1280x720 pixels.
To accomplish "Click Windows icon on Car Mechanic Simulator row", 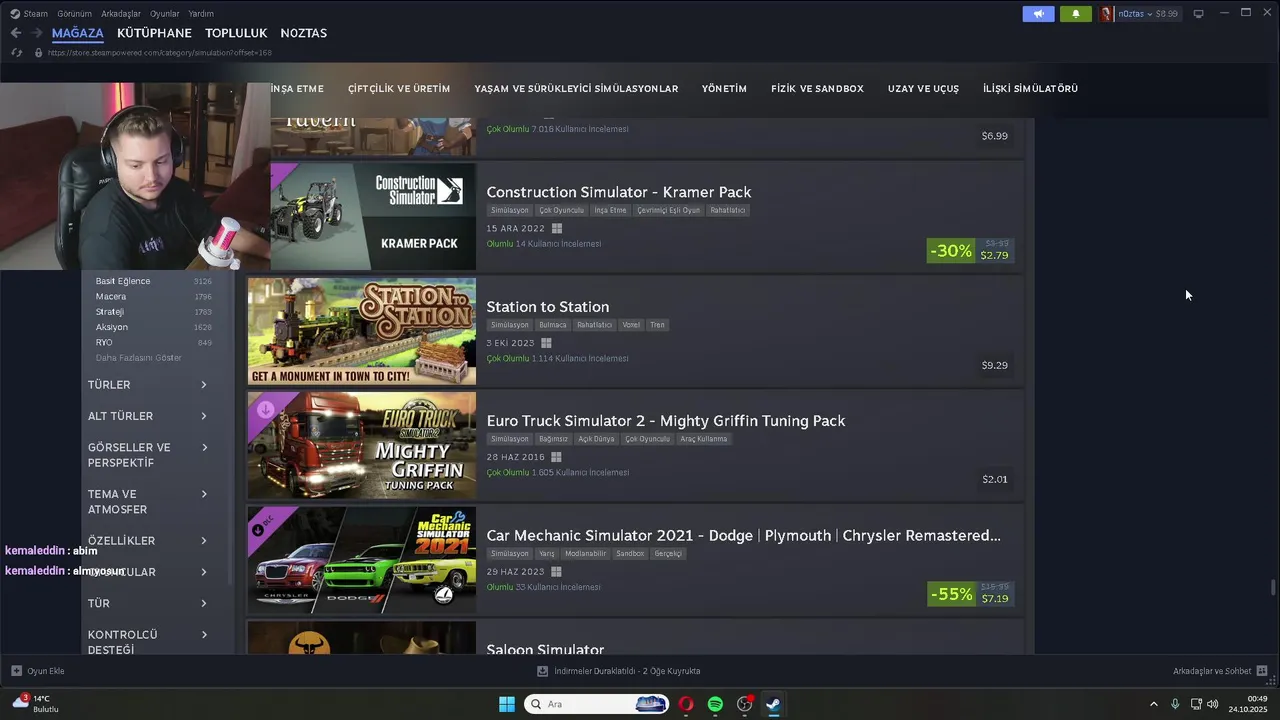I will (556, 572).
